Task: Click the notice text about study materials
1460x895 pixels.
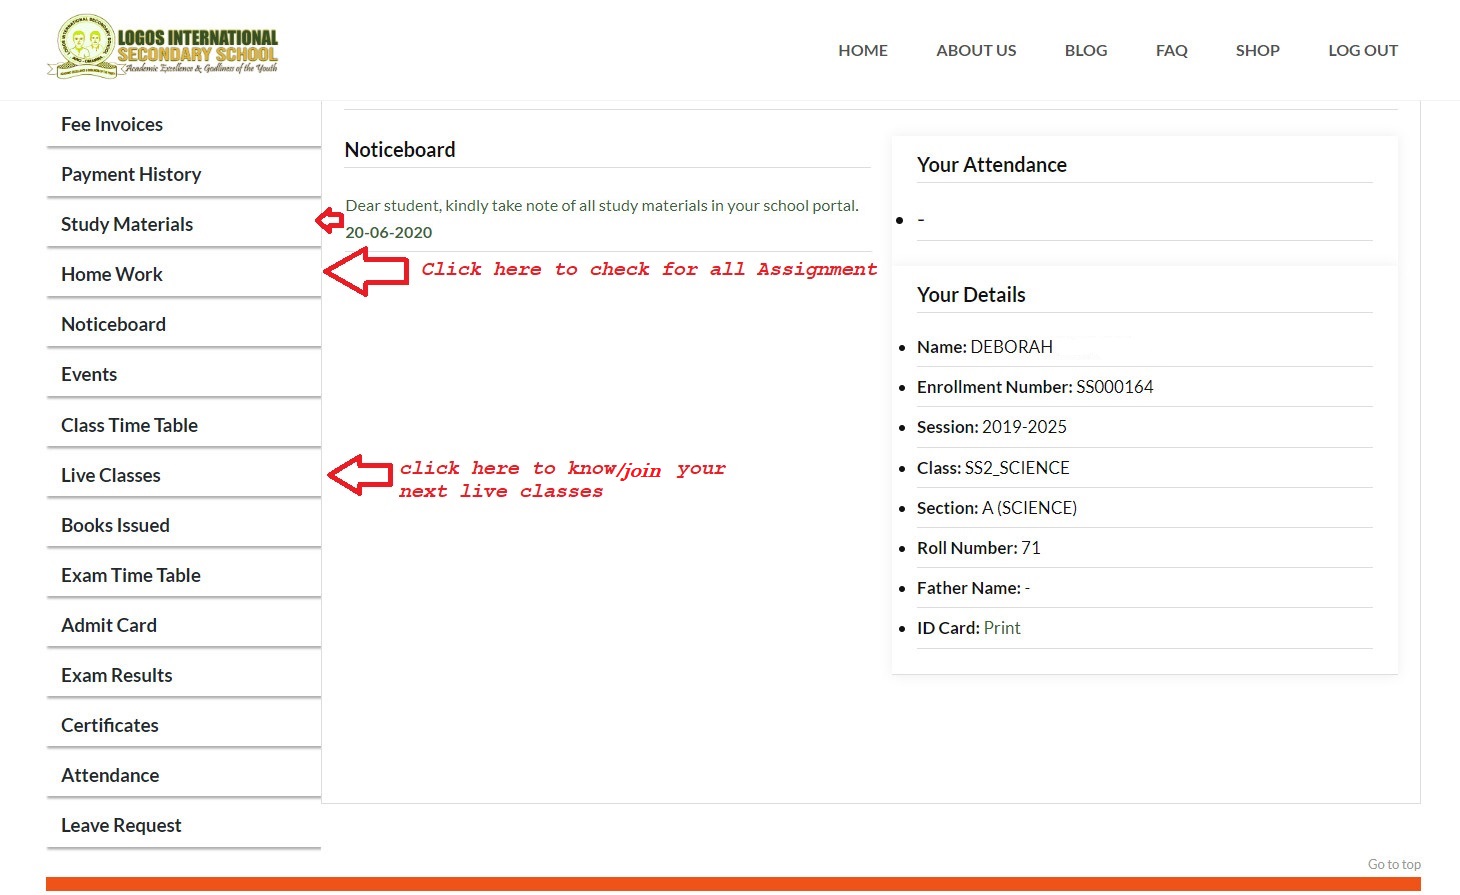Action: [602, 205]
